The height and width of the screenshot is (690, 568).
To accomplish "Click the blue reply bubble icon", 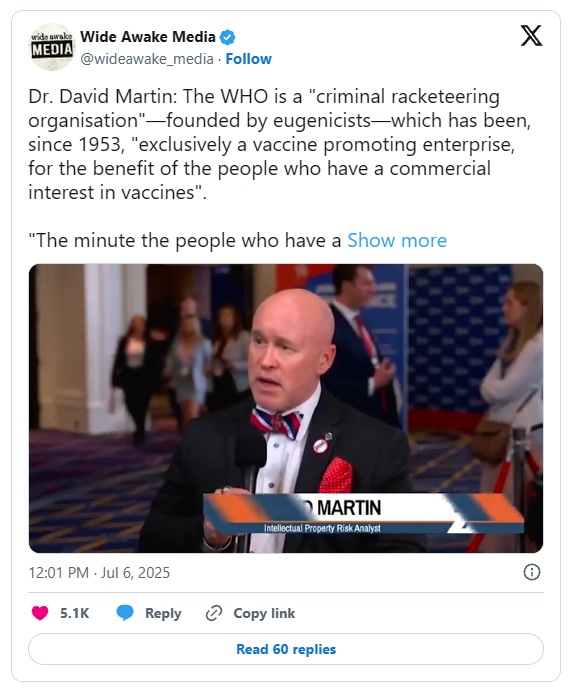I will (125, 613).
